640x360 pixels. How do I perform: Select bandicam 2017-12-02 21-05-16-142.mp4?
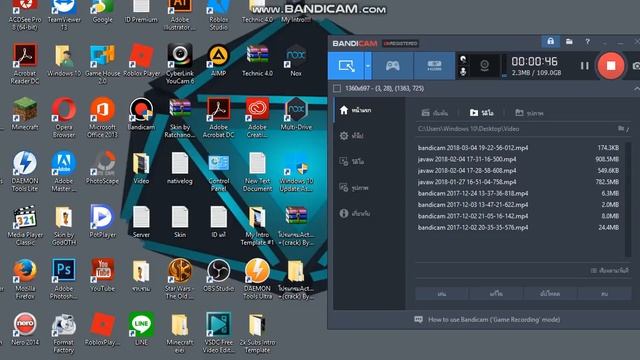point(518,216)
